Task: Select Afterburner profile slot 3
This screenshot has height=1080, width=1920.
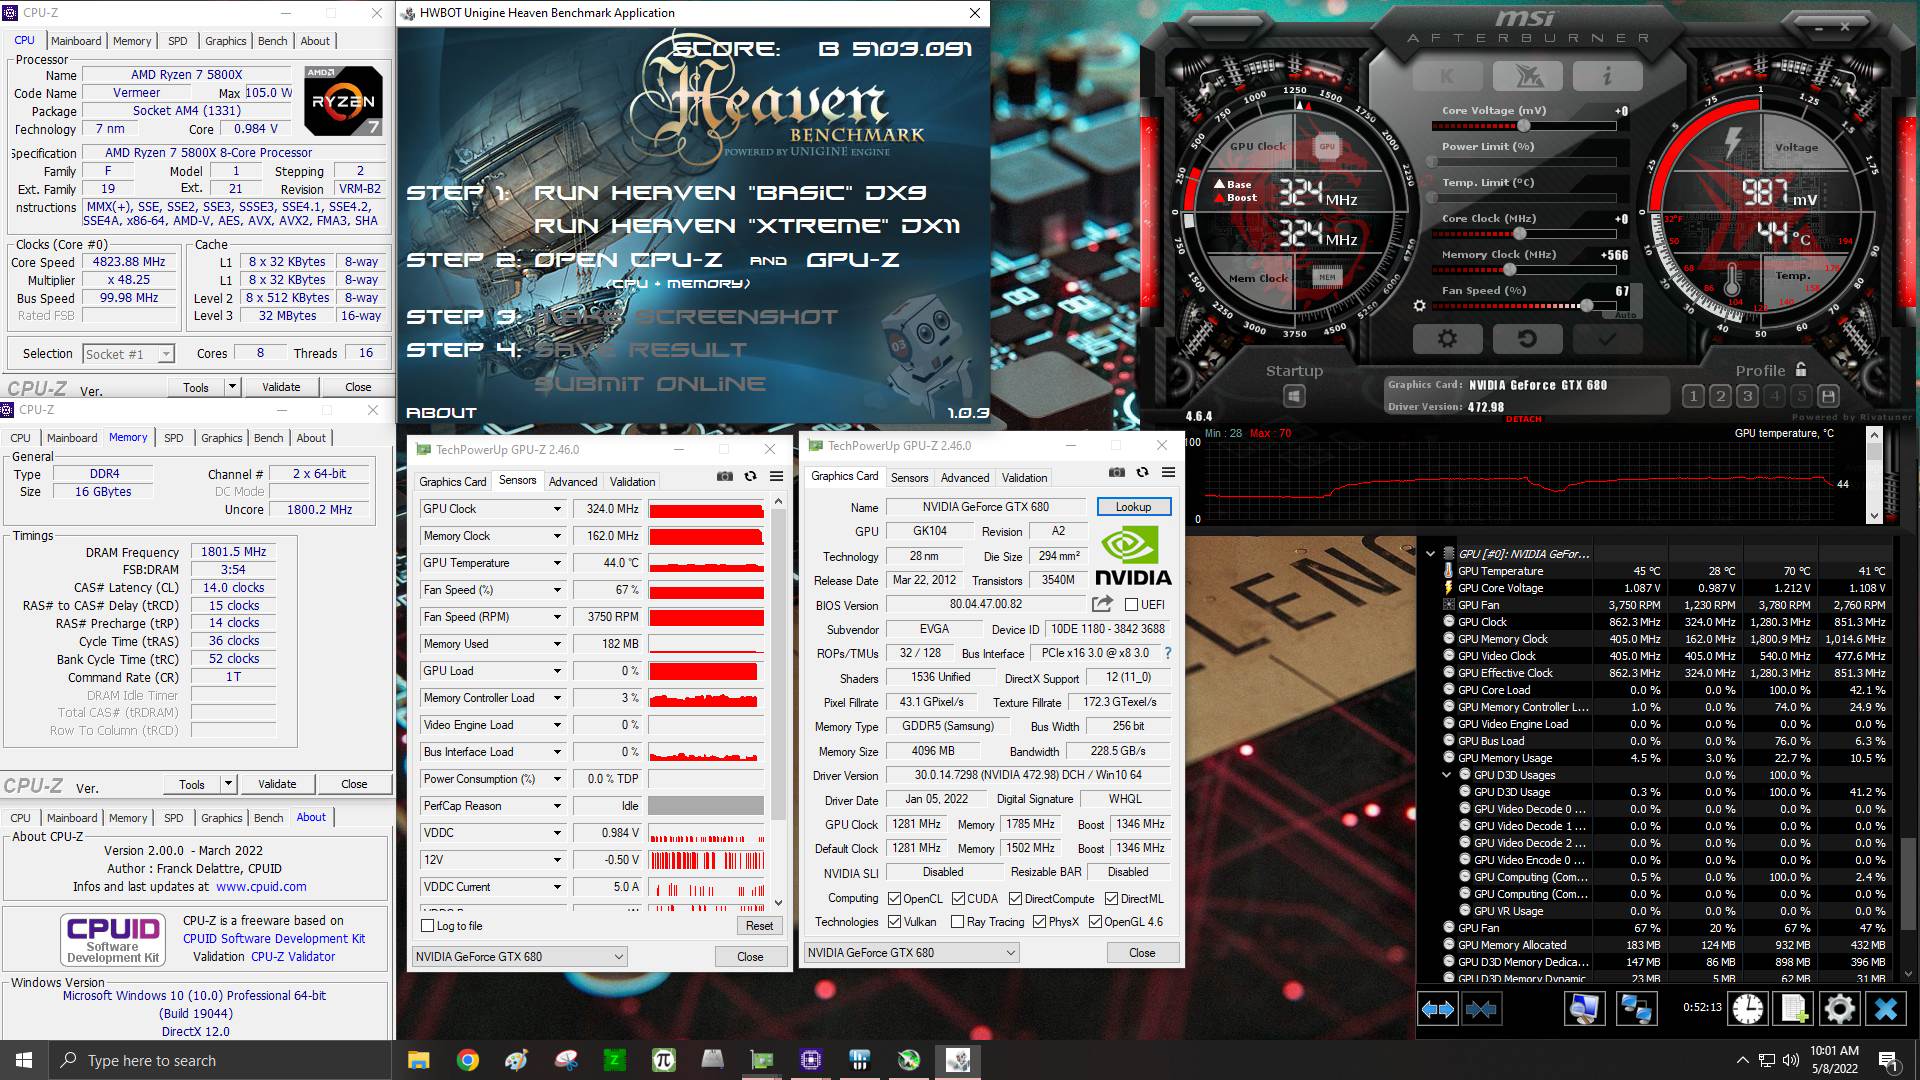Action: [x=1747, y=396]
